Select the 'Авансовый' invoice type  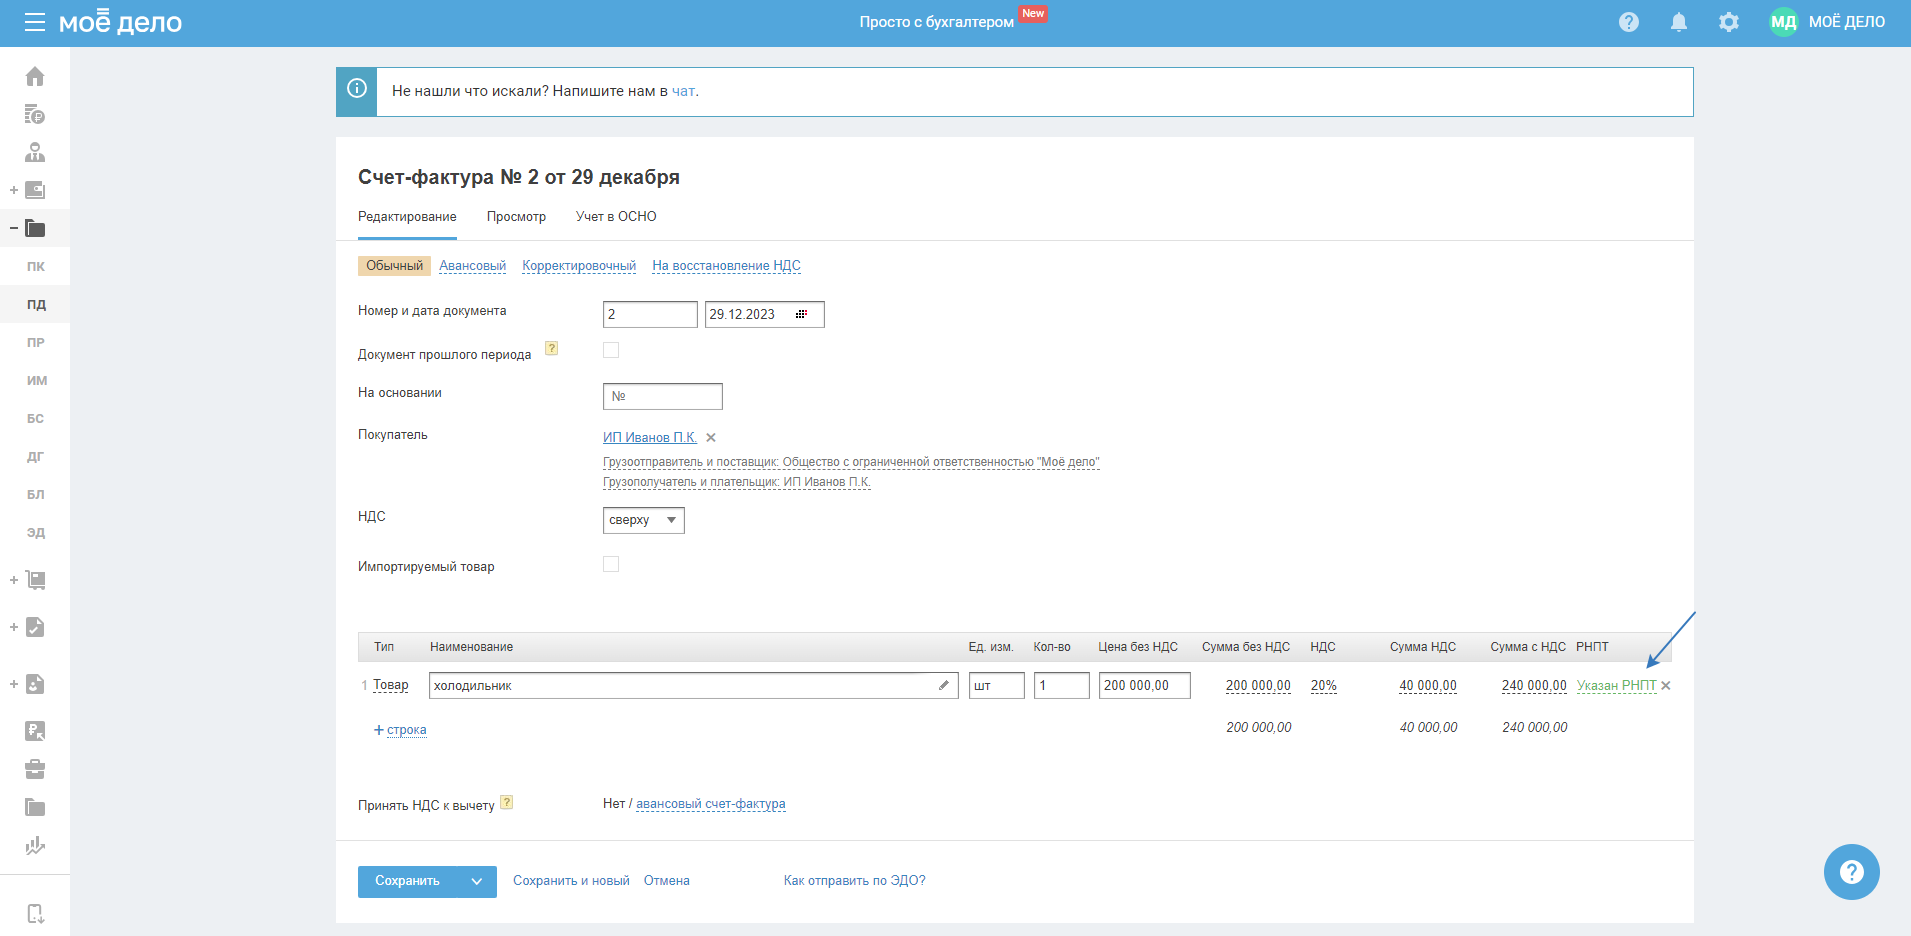click(472, 266)
